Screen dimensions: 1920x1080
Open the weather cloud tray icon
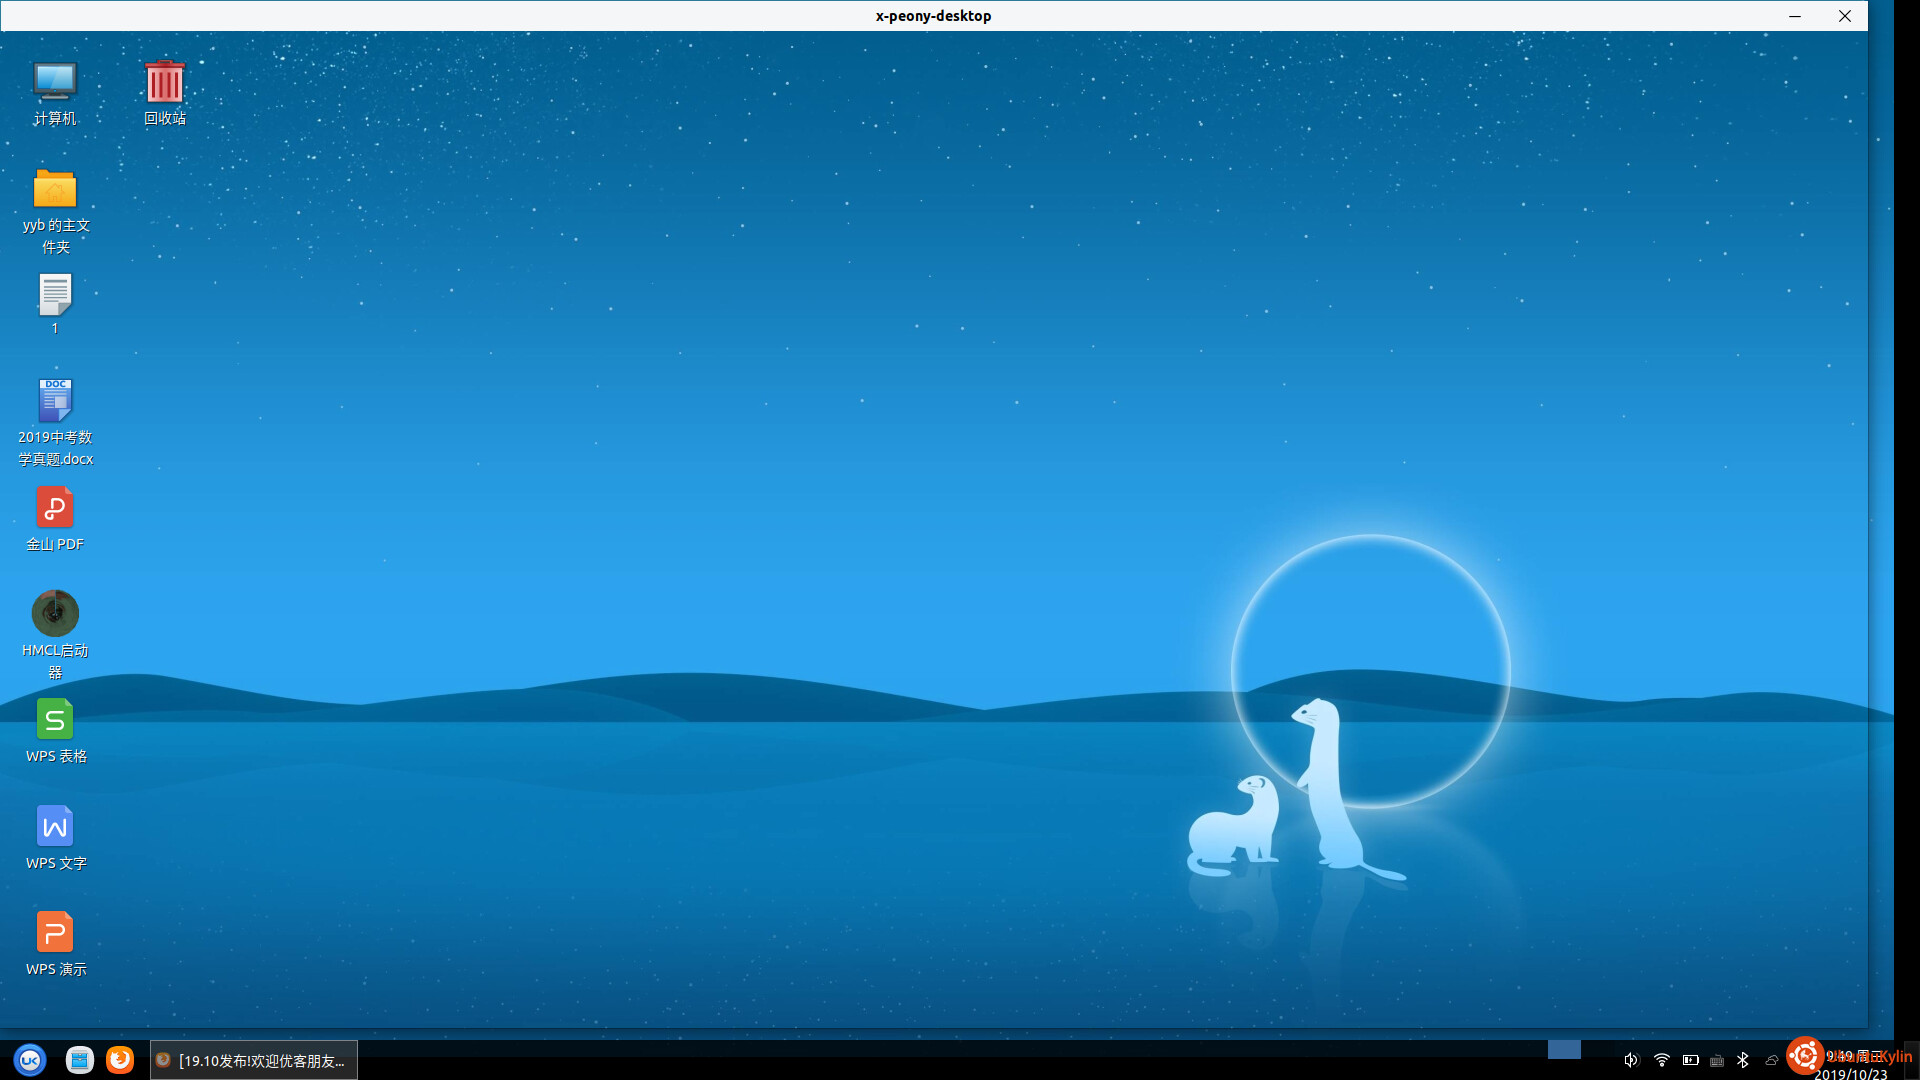(x=1771, y=1060)
